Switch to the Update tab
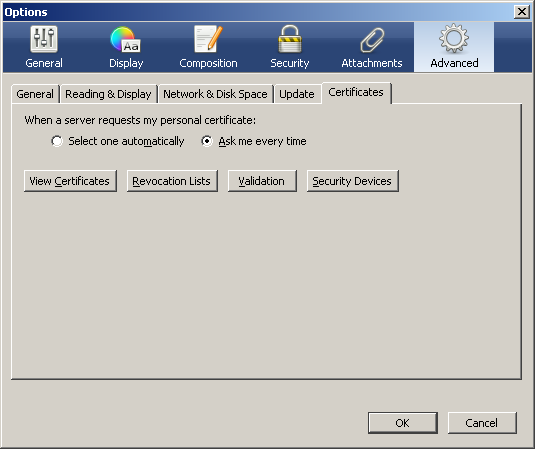The height and width of the screenshot is (449, 535). click(297, 94)
